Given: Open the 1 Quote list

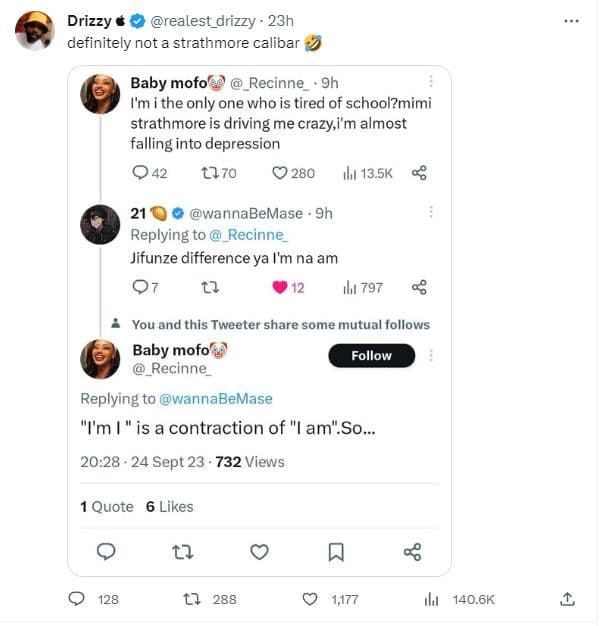Looking at the screenshot, I should click(106, 507).
